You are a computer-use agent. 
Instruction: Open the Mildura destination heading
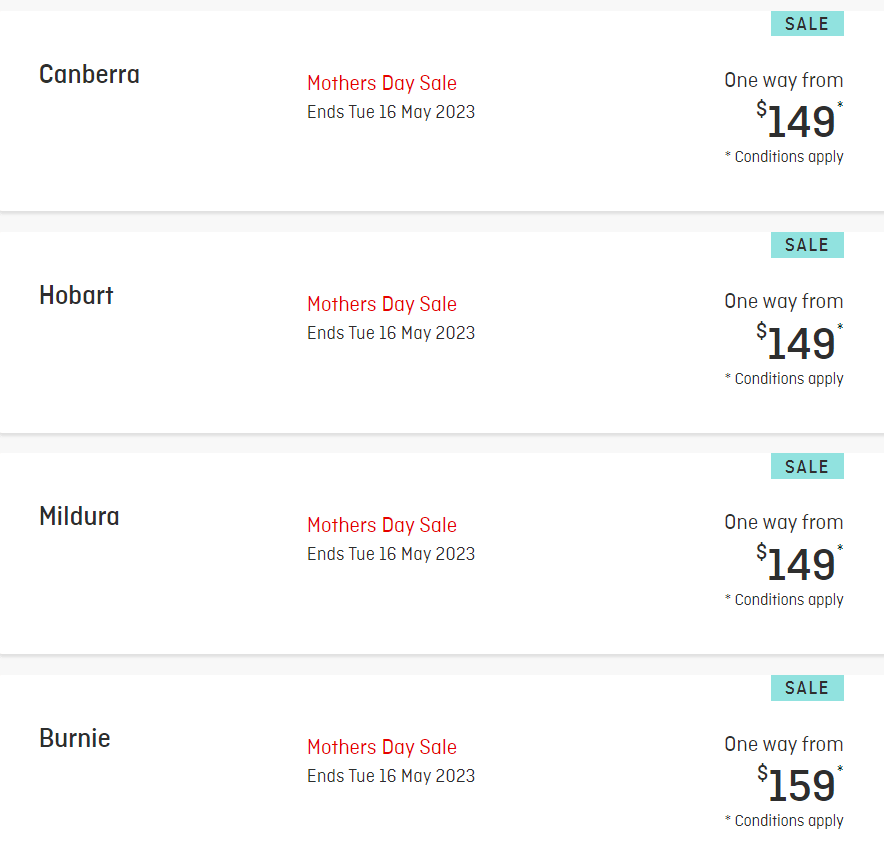(x=79, y=516)
